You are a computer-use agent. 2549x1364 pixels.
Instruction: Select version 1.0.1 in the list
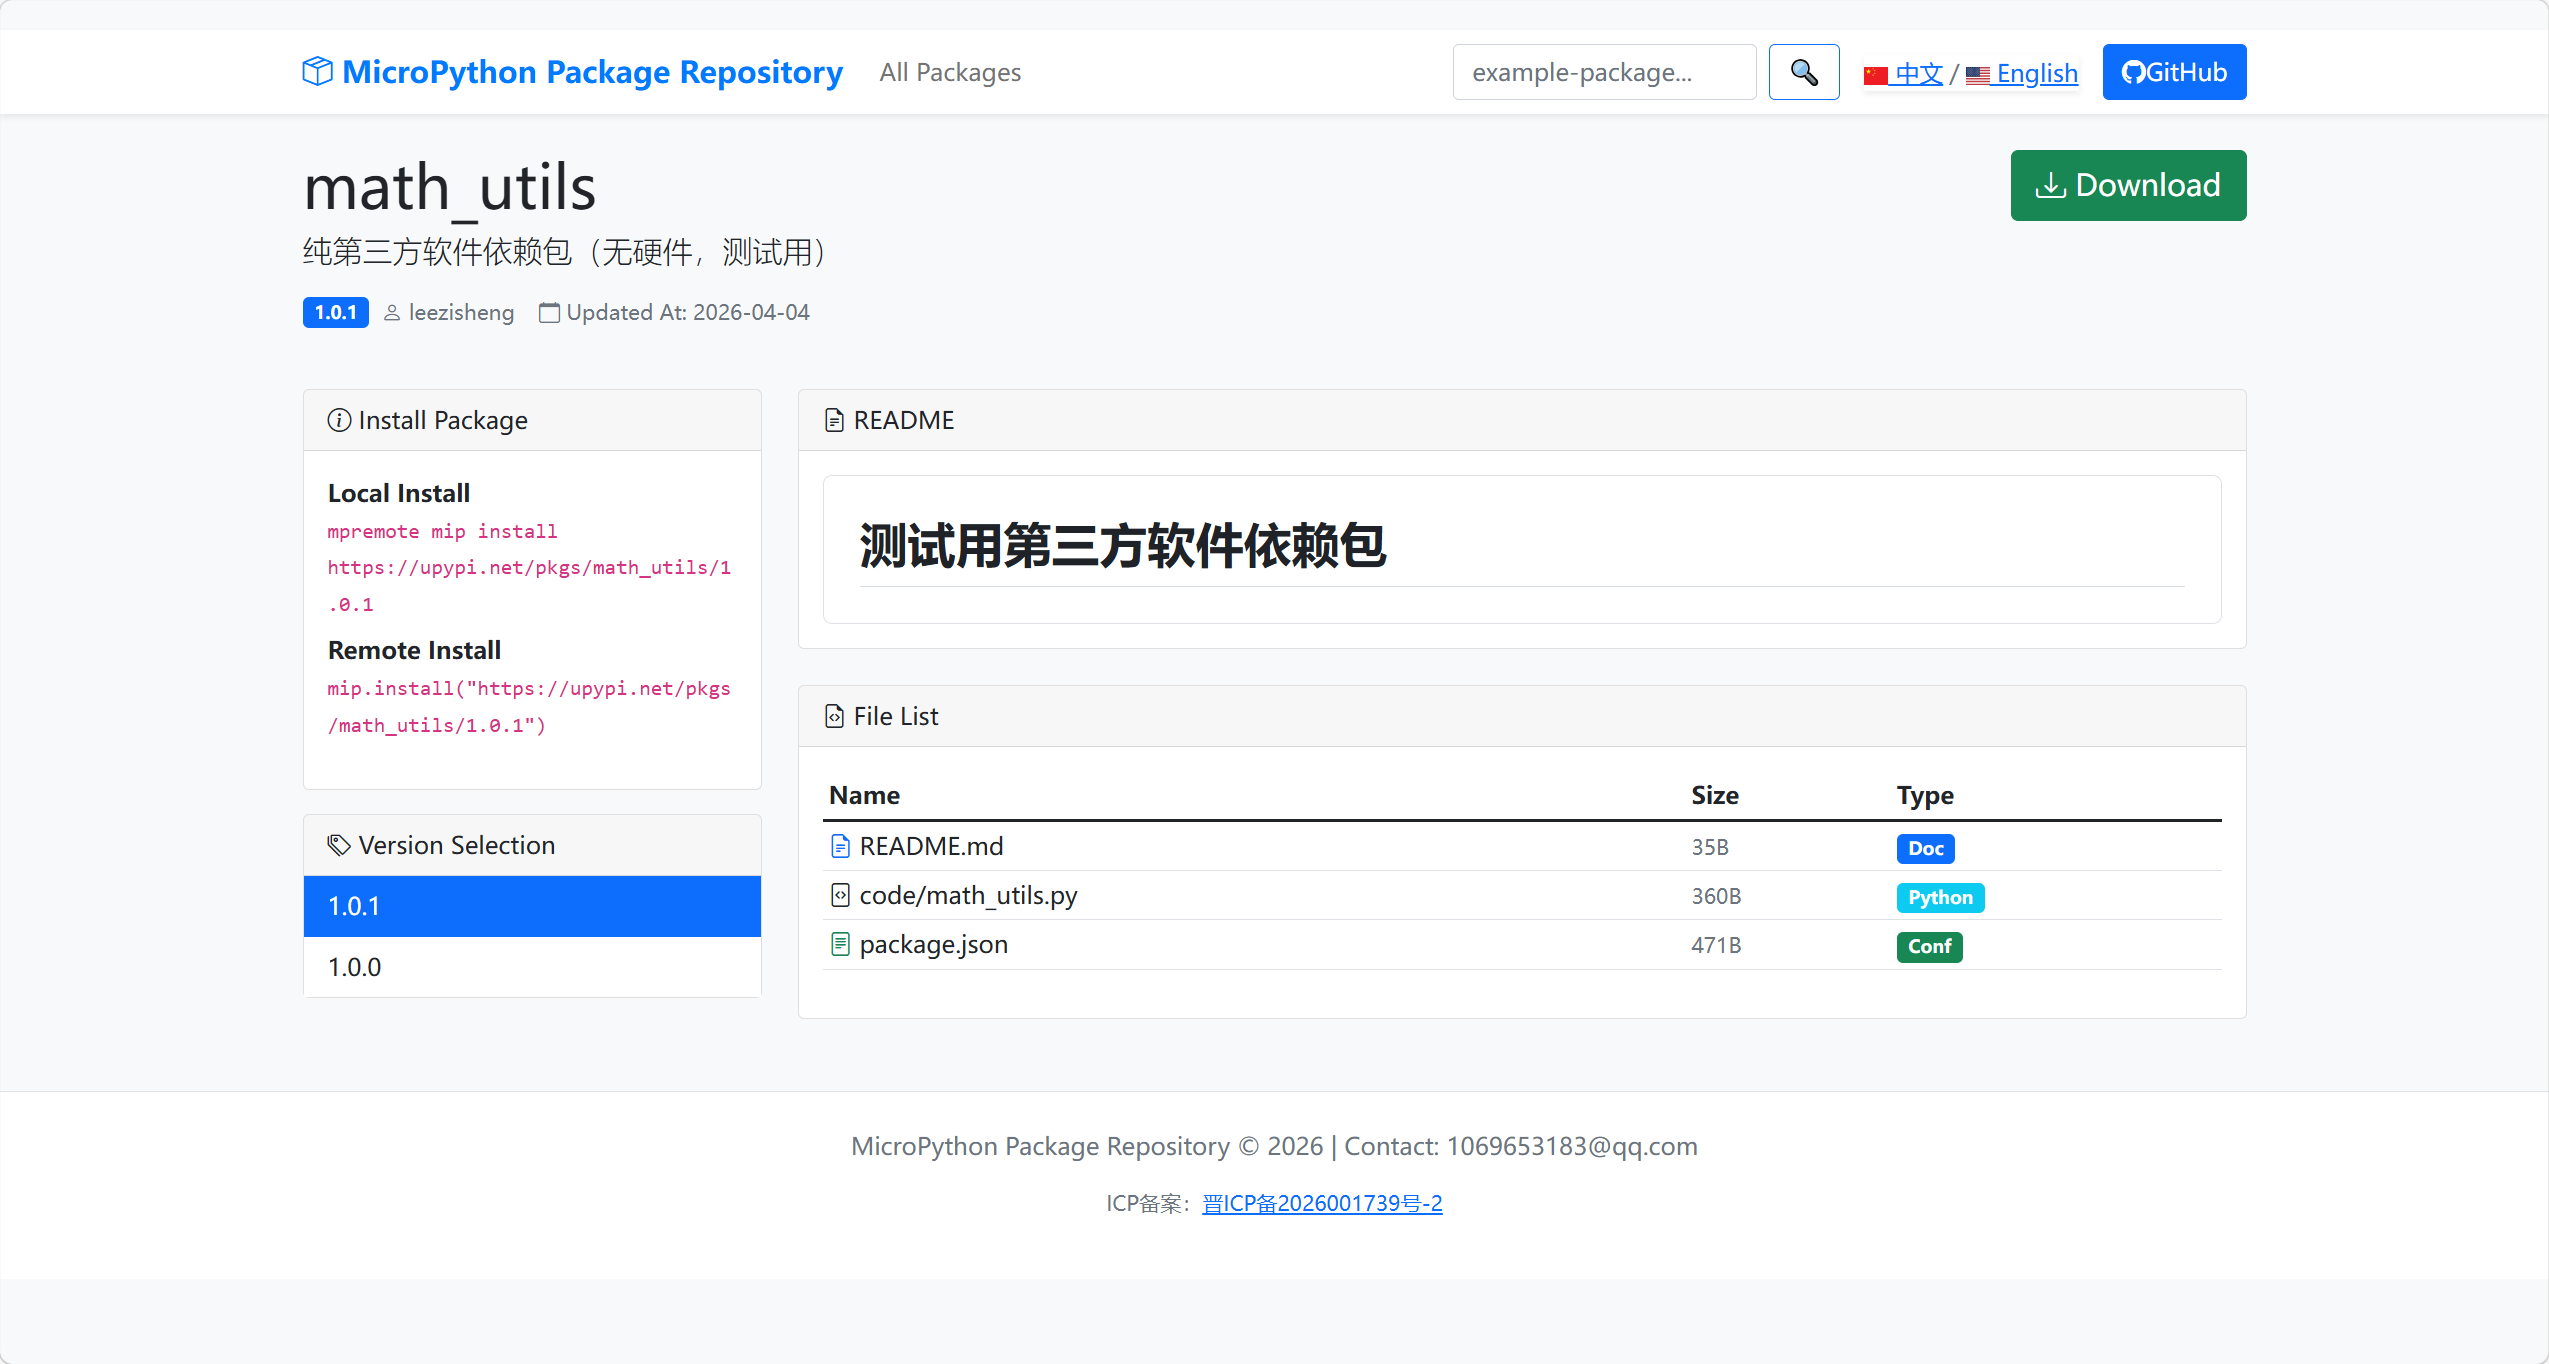point(532,906)
